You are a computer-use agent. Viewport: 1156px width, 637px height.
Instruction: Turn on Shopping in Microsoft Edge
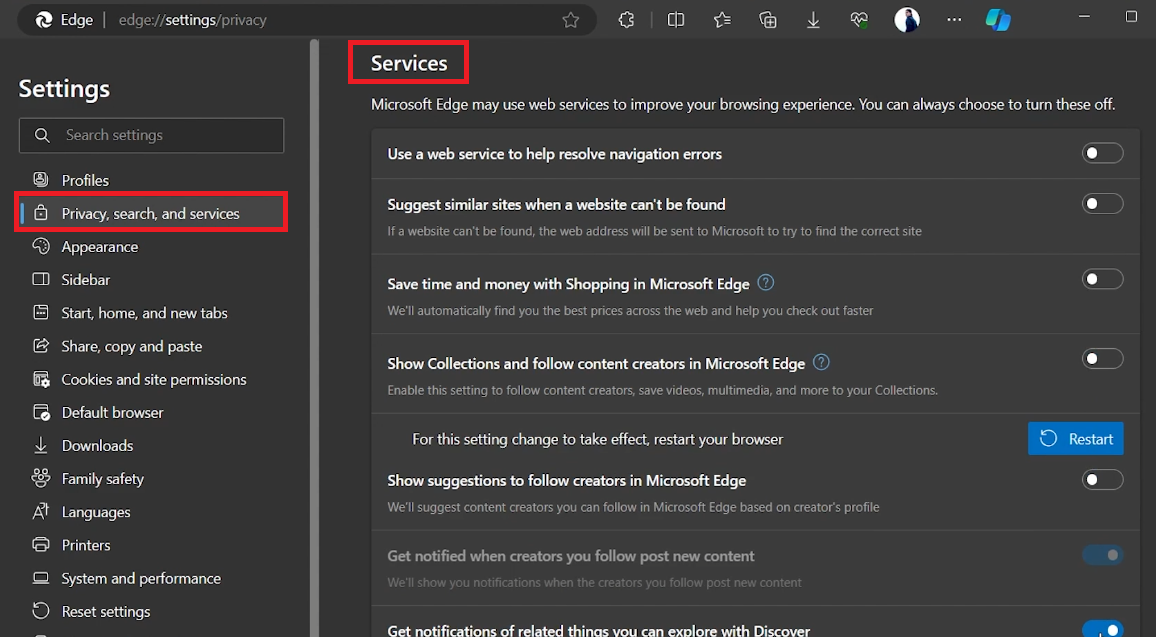tap(1102, 280)
